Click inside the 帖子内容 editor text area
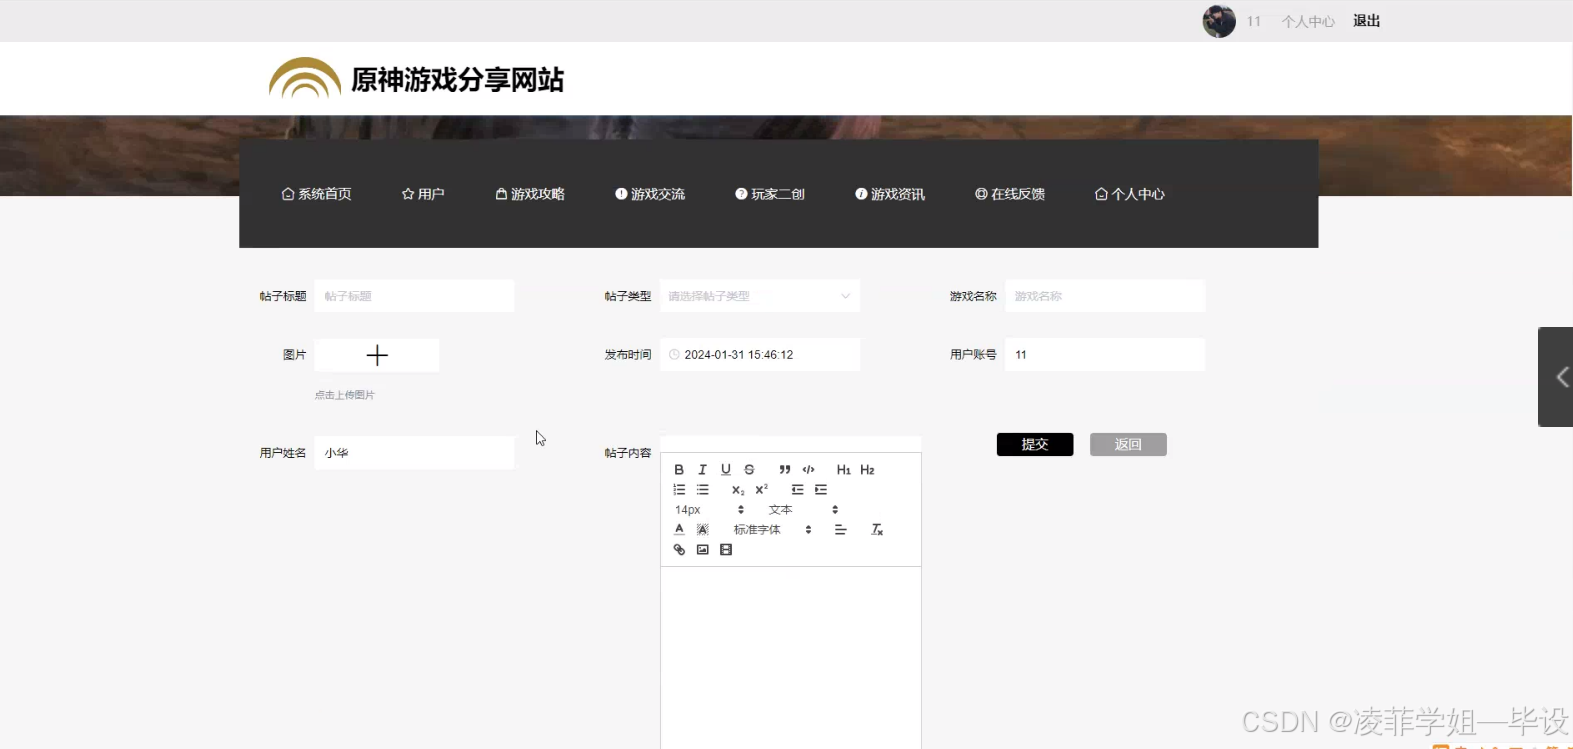The width and height of the screenshot is (1573, 749). (790, 657)
